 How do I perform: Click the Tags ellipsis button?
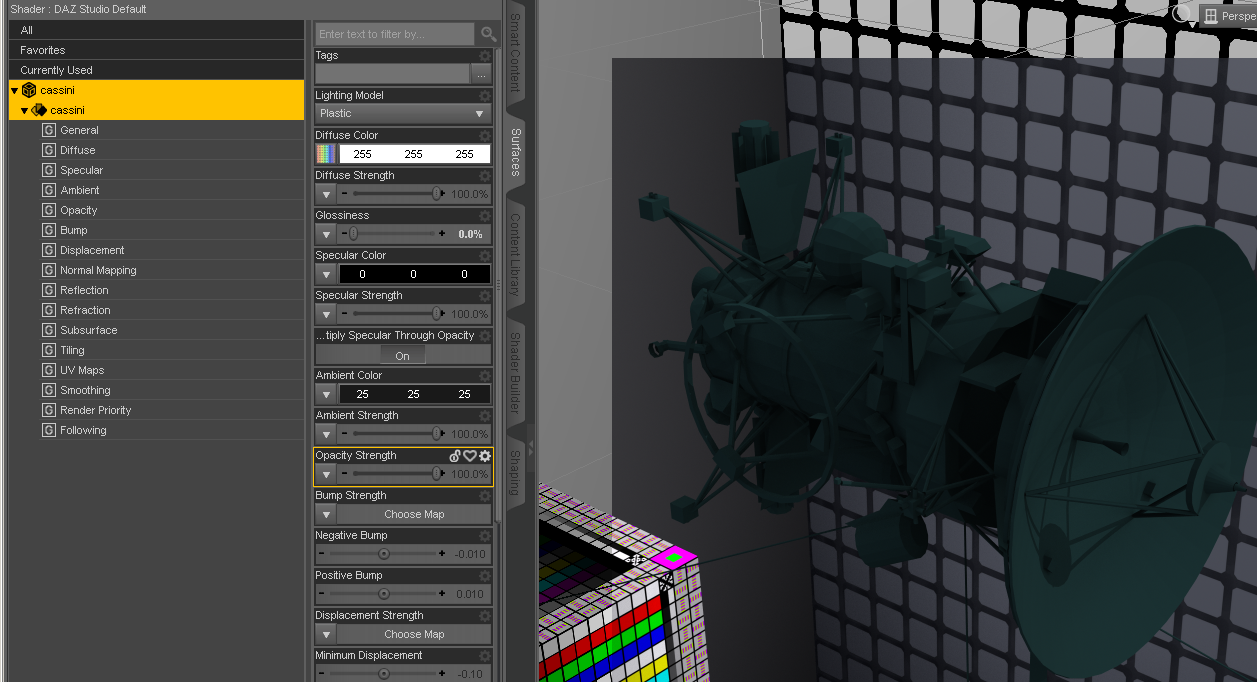click(x=481, y=74)
